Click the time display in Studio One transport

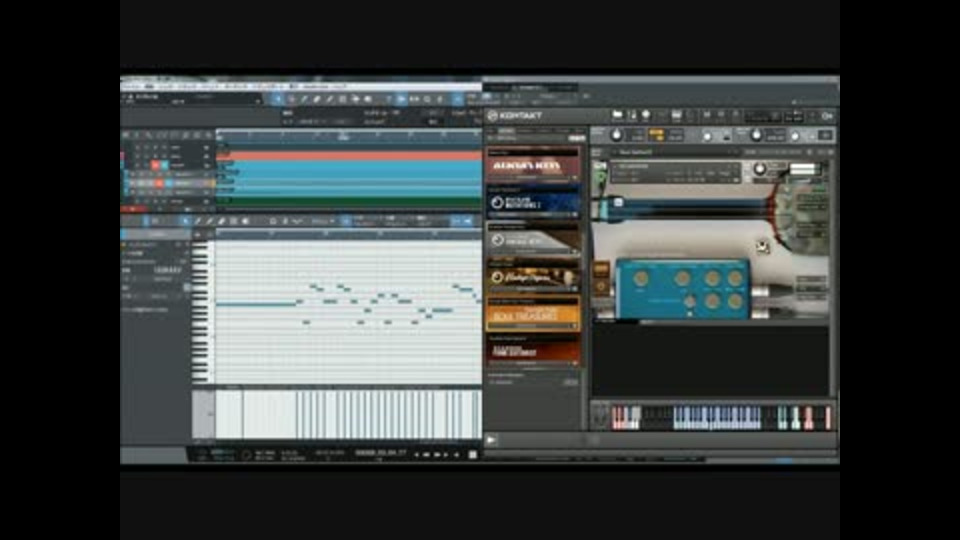point(380,453)
